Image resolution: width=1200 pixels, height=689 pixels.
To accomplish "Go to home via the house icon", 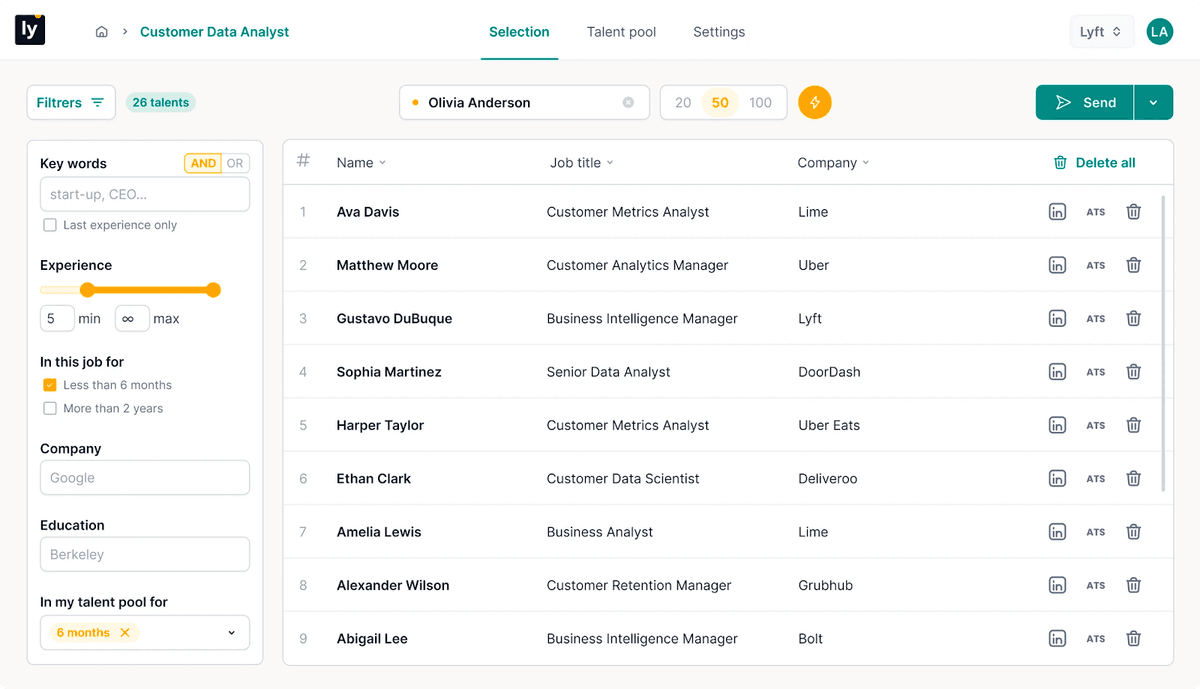I will [102, 32].
